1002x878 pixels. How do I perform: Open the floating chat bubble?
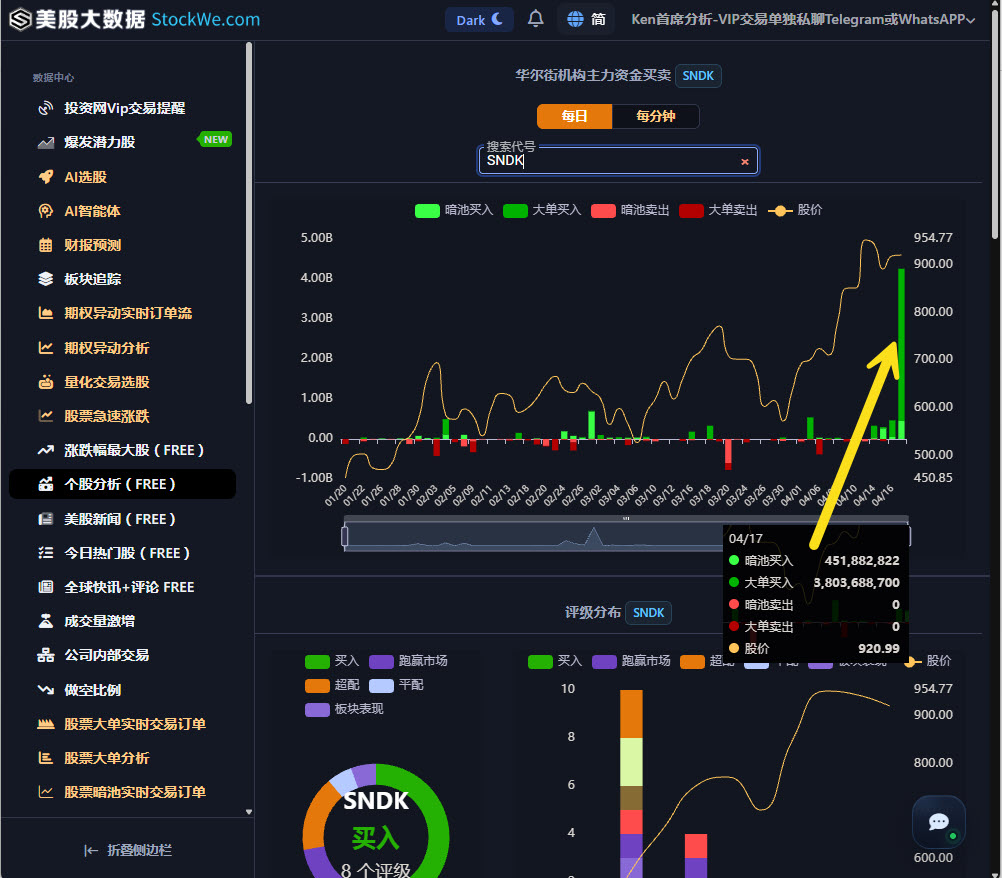(938, 822)
